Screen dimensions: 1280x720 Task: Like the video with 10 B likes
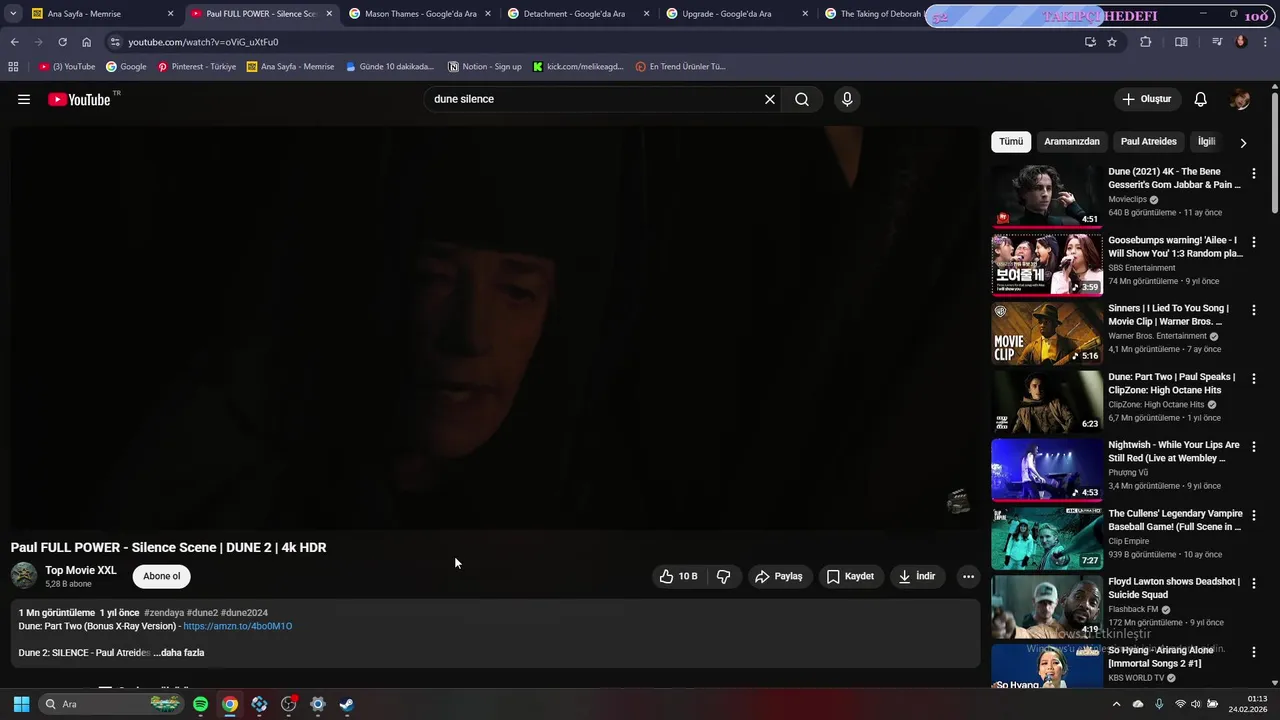click(678, 576)
